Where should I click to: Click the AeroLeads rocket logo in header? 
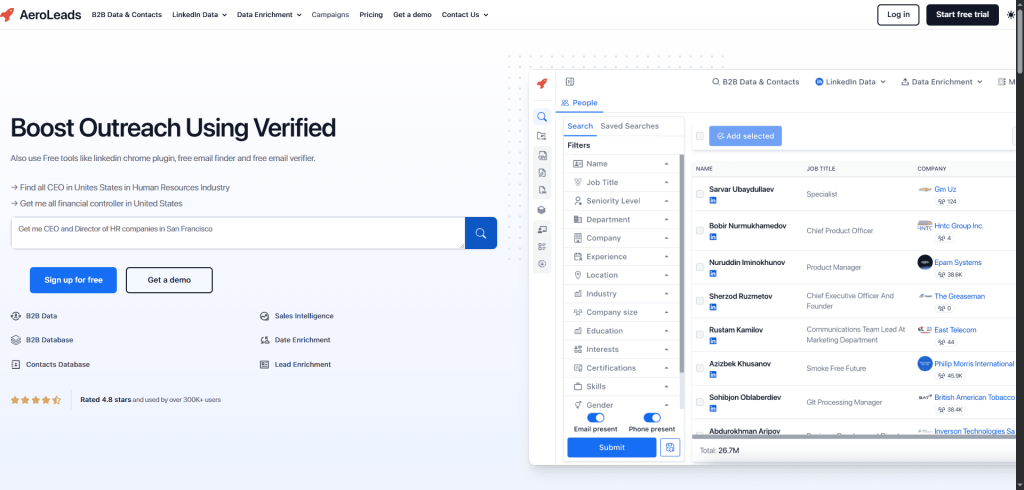[x=7, y=14]
